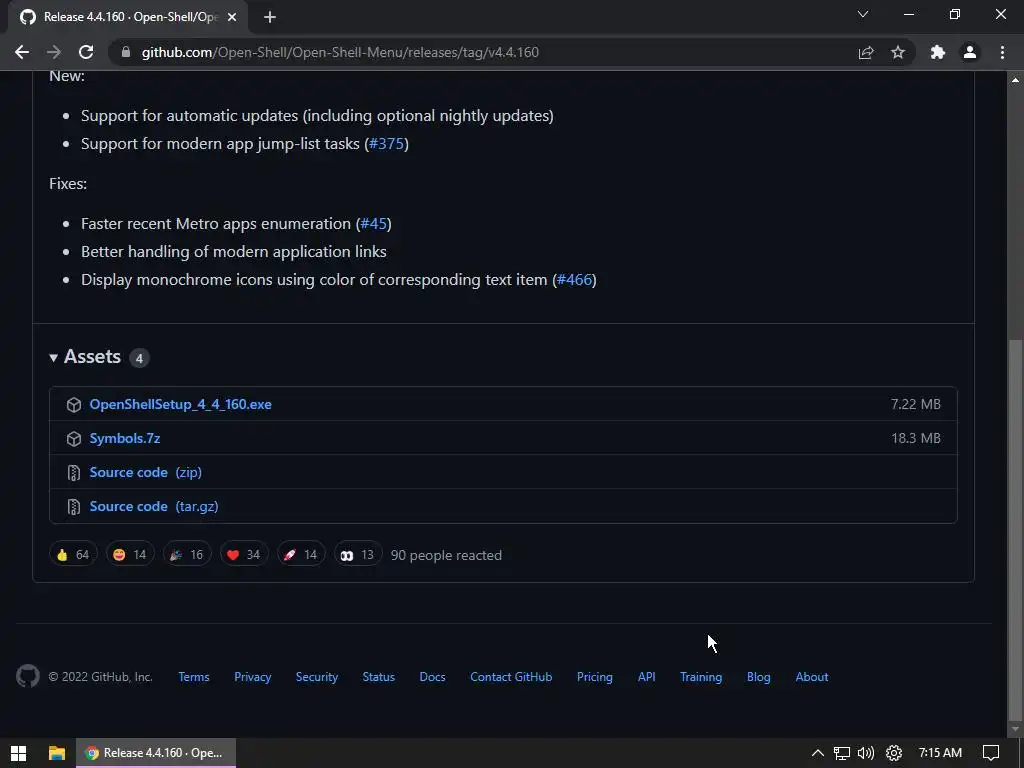Click the scrollbar down arrow
Viewport: 1024px width, 768px height.
coord(1015,729)
